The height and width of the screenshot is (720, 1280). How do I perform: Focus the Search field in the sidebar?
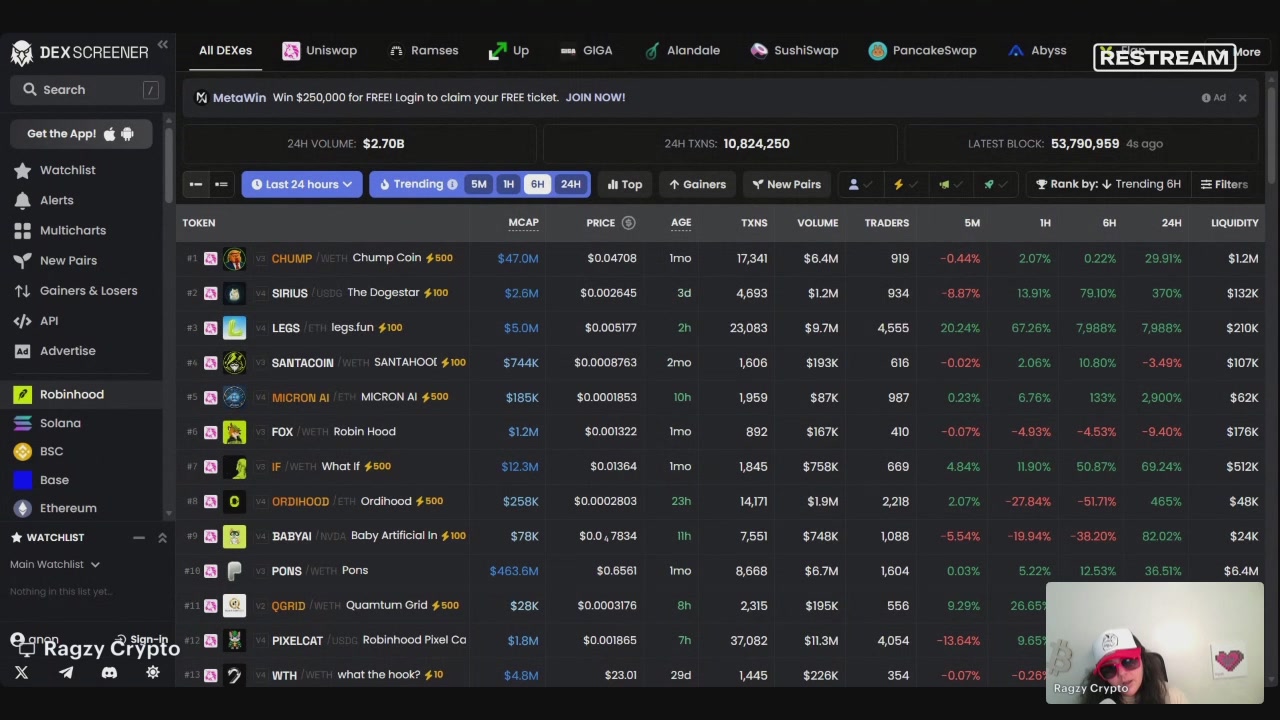coord(89,90)
